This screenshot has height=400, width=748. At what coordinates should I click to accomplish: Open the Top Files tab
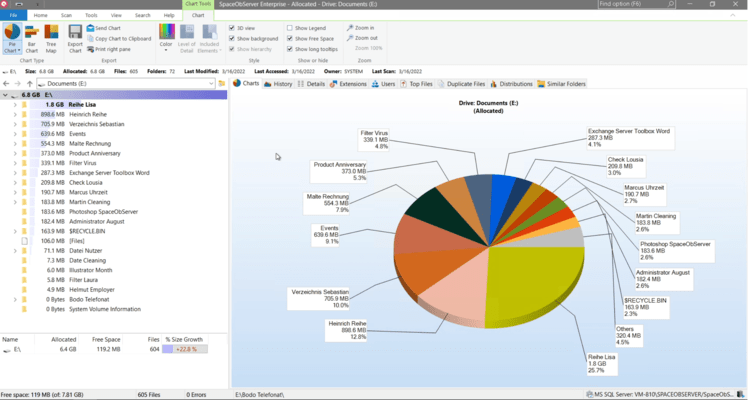[417, 84]
